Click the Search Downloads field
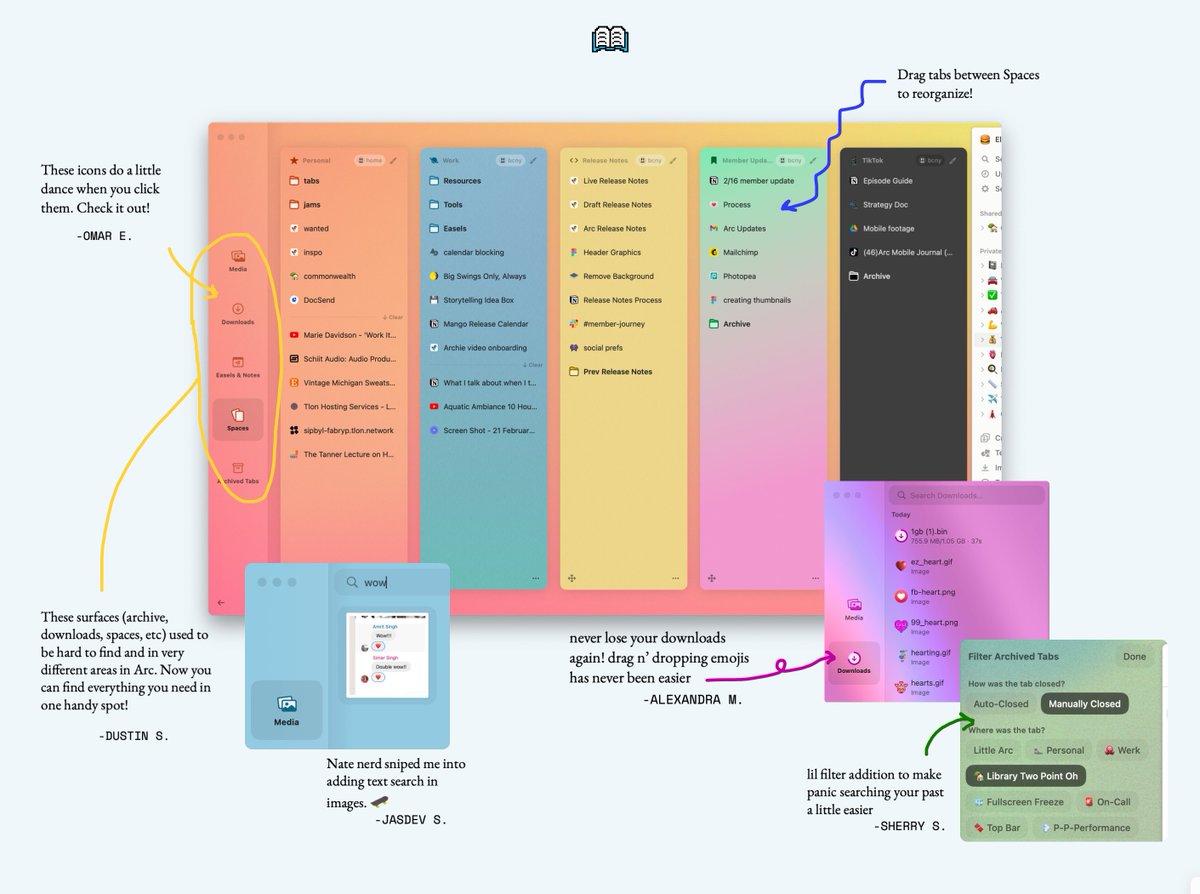This screenshot has width=1200, height=894. click(966, 495)
